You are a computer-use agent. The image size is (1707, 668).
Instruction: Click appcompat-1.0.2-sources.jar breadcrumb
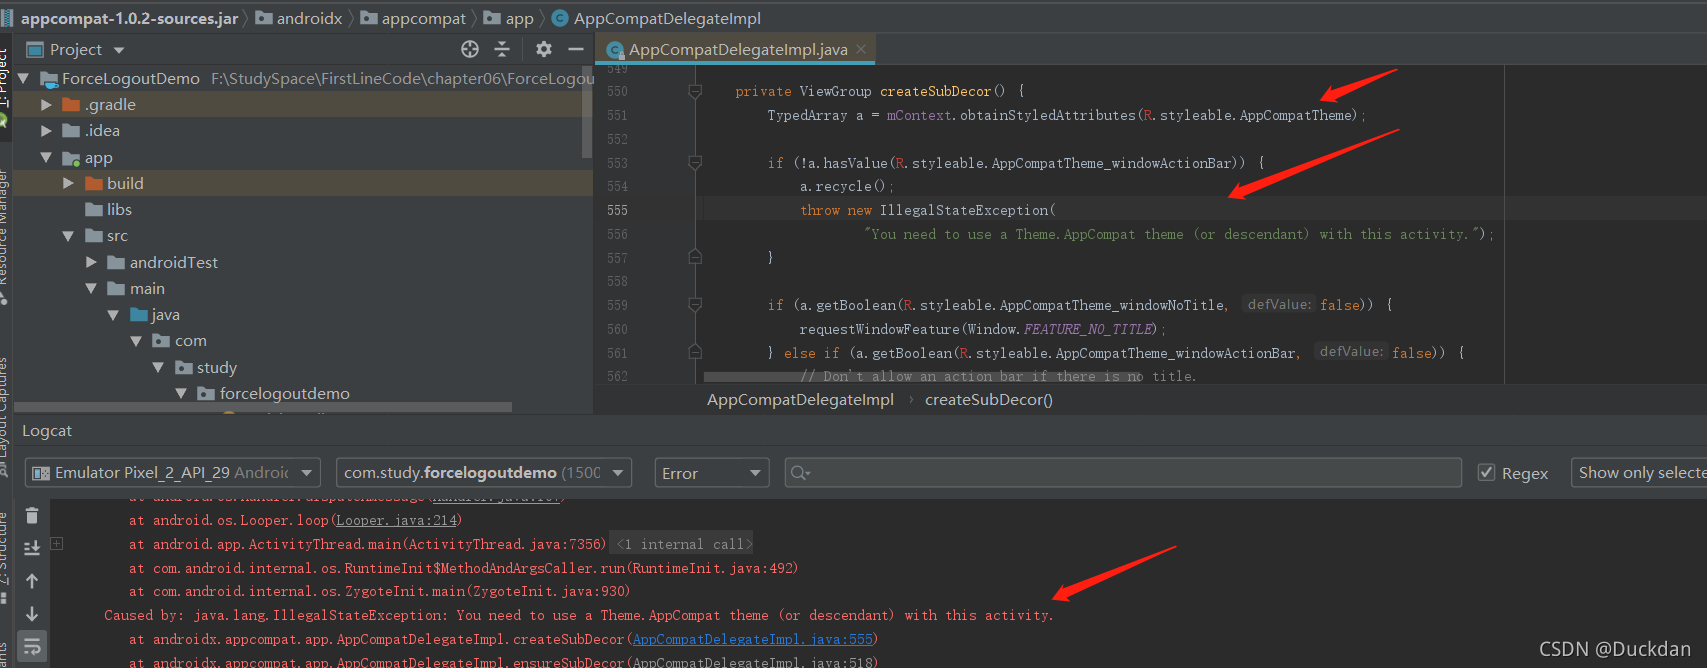(x=128, y=18)
